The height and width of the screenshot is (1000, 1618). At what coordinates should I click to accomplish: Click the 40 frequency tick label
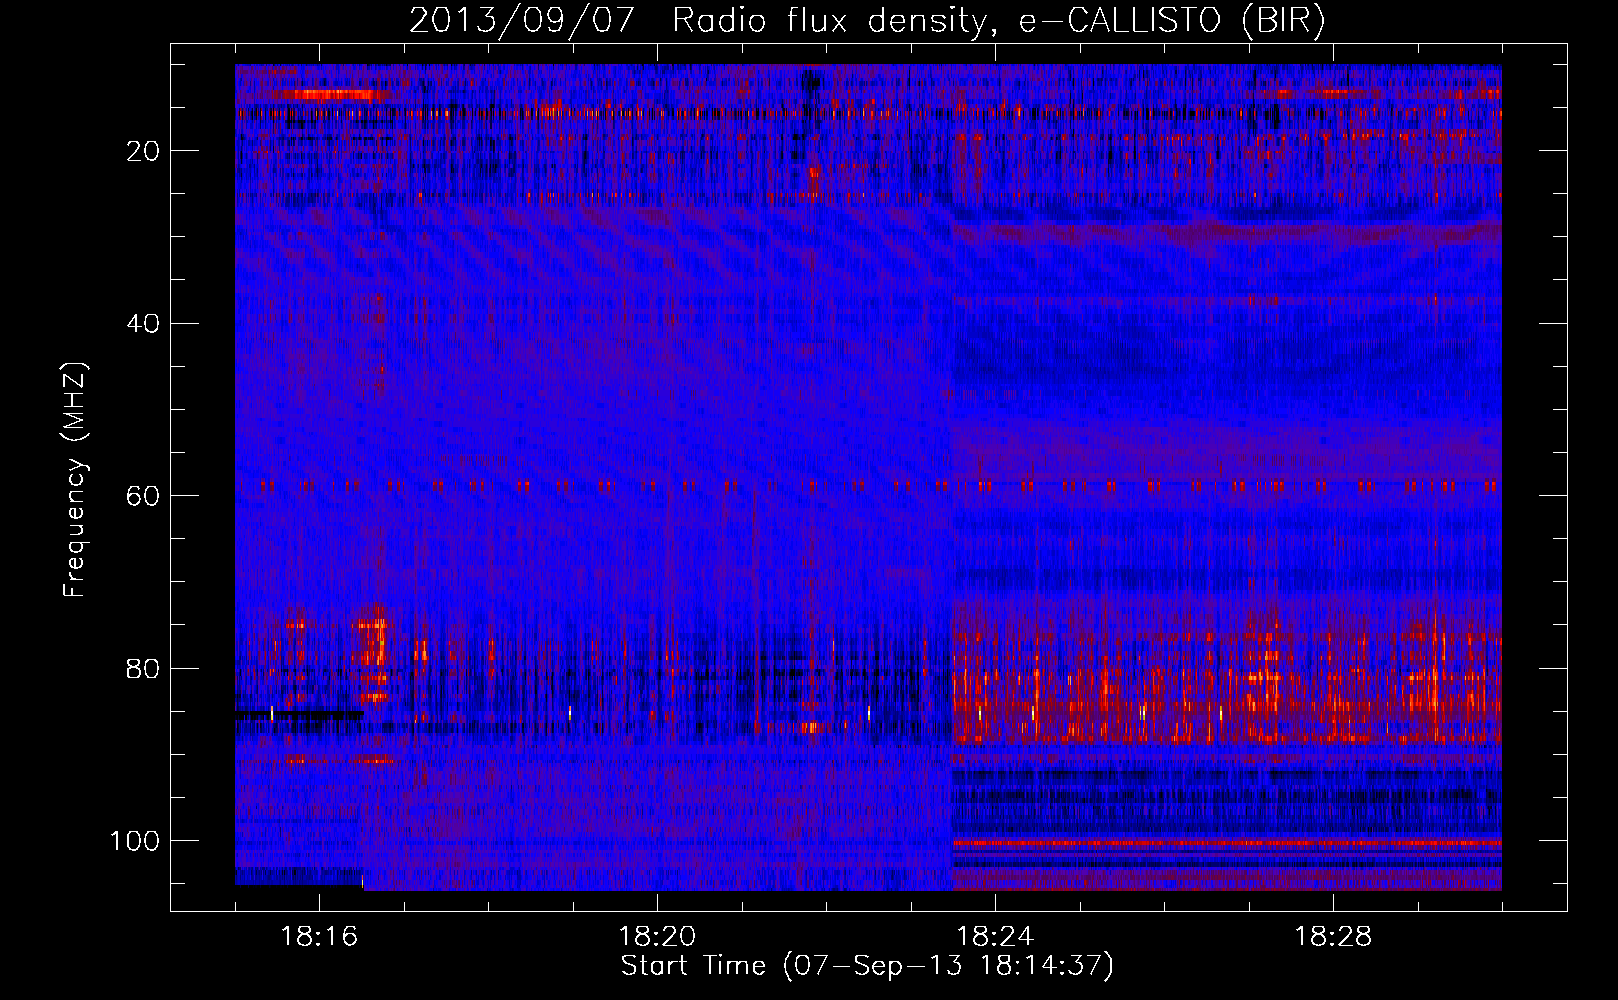click(143, 323)
